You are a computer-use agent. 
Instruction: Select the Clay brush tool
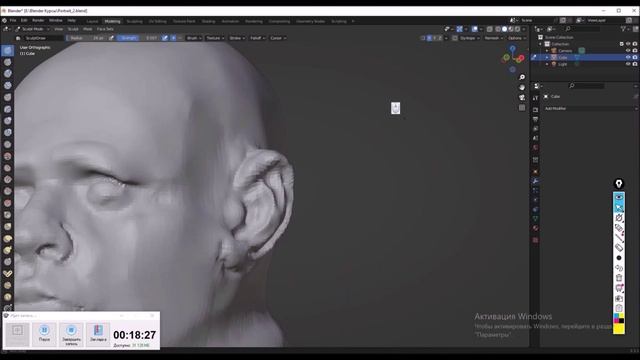click(7, 73)
